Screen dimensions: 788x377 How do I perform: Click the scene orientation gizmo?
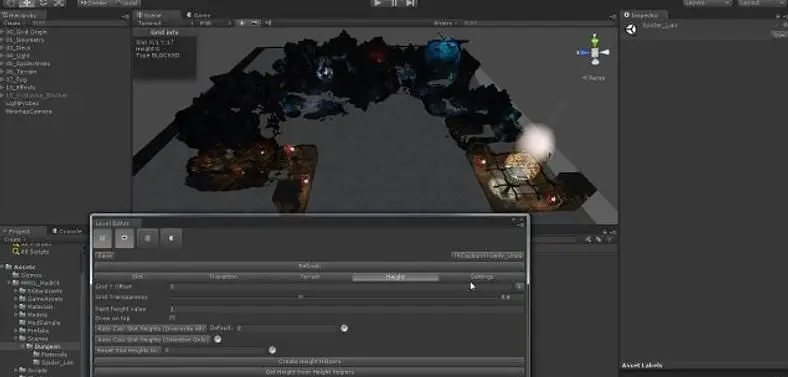(x=595, y=52)
